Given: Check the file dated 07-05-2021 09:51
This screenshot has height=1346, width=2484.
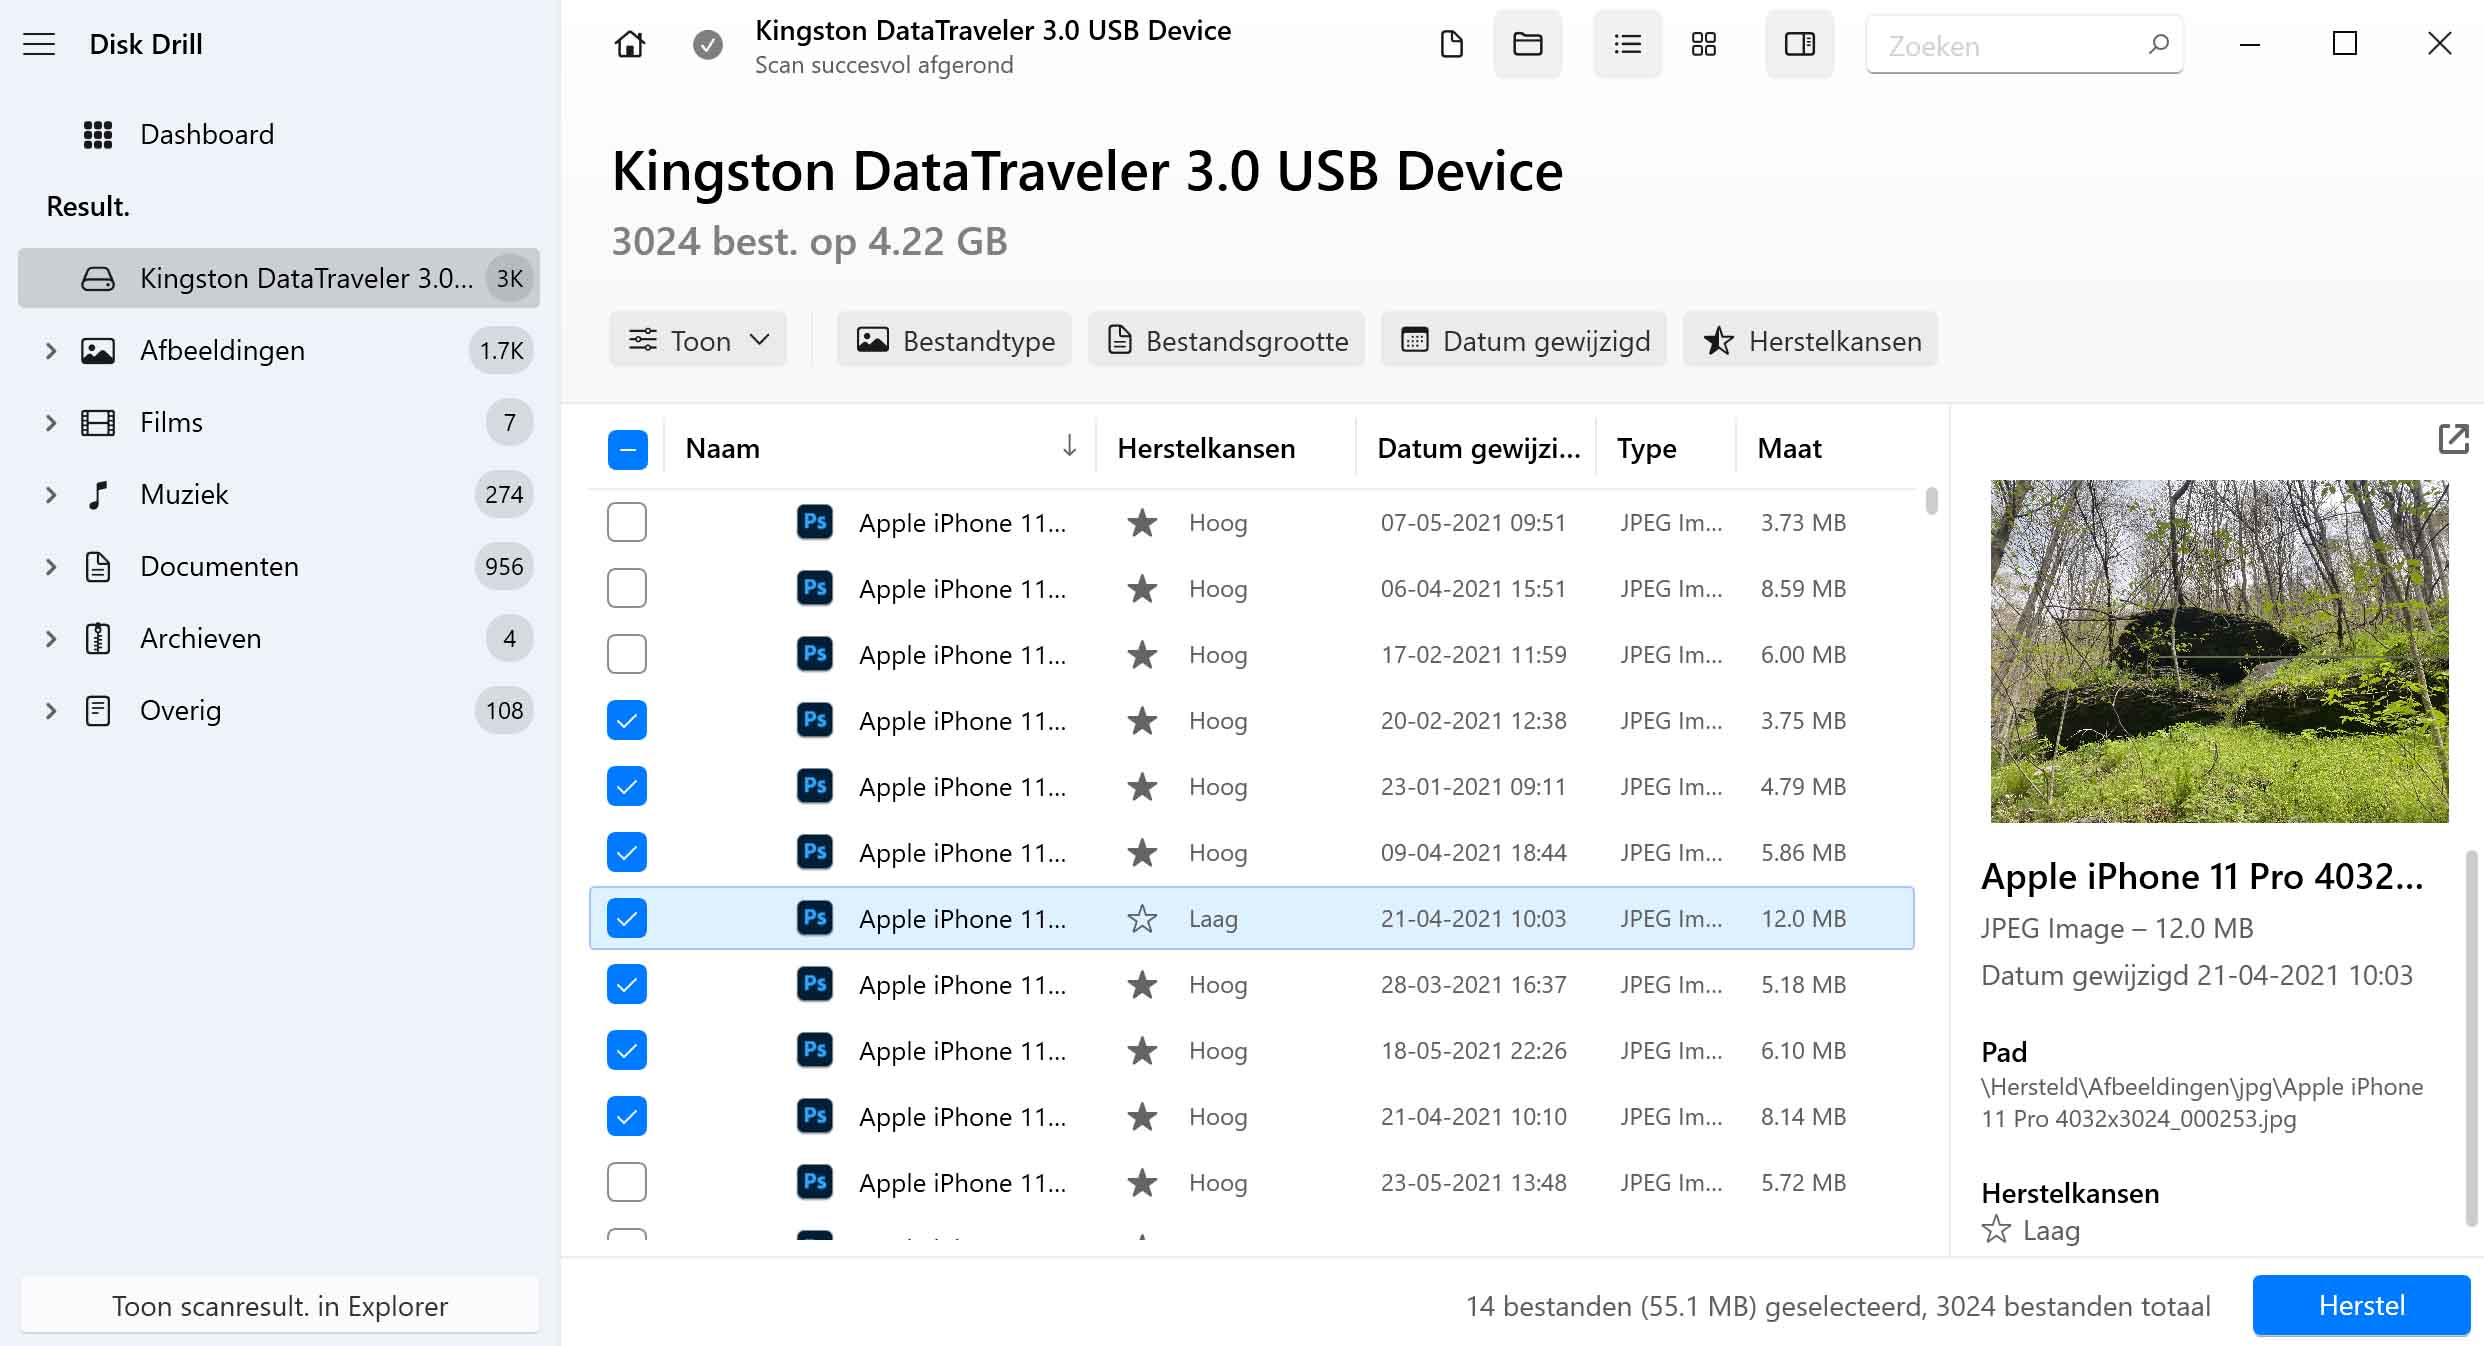Looking at the screenshot, I should 627,522.
